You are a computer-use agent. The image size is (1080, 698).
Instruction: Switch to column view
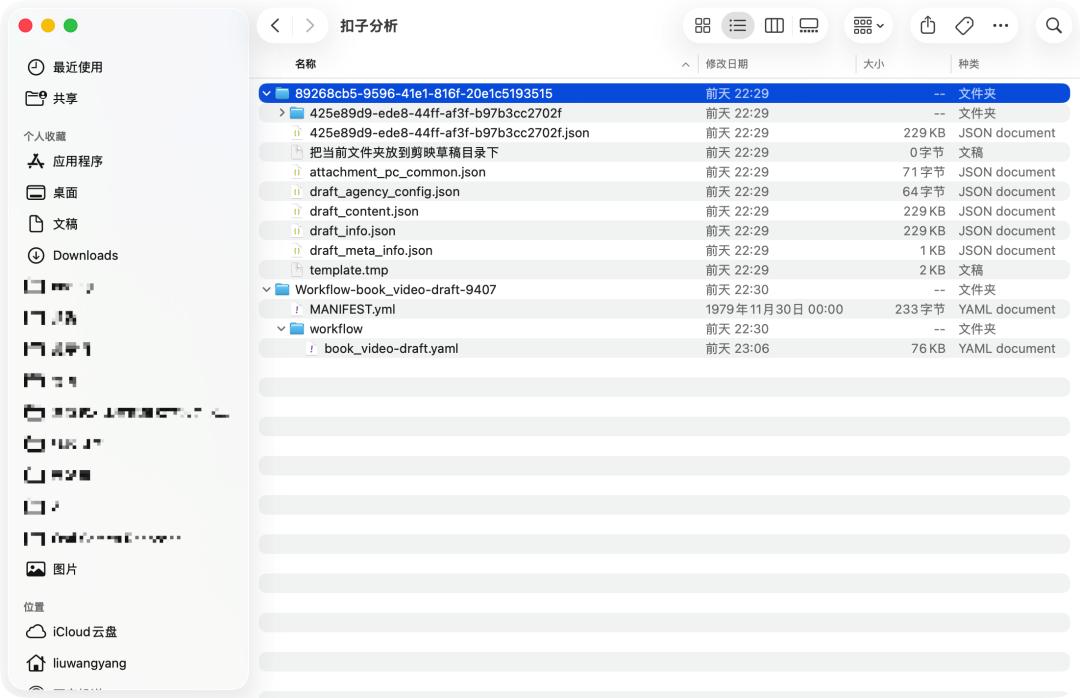(x=774, y=25)
